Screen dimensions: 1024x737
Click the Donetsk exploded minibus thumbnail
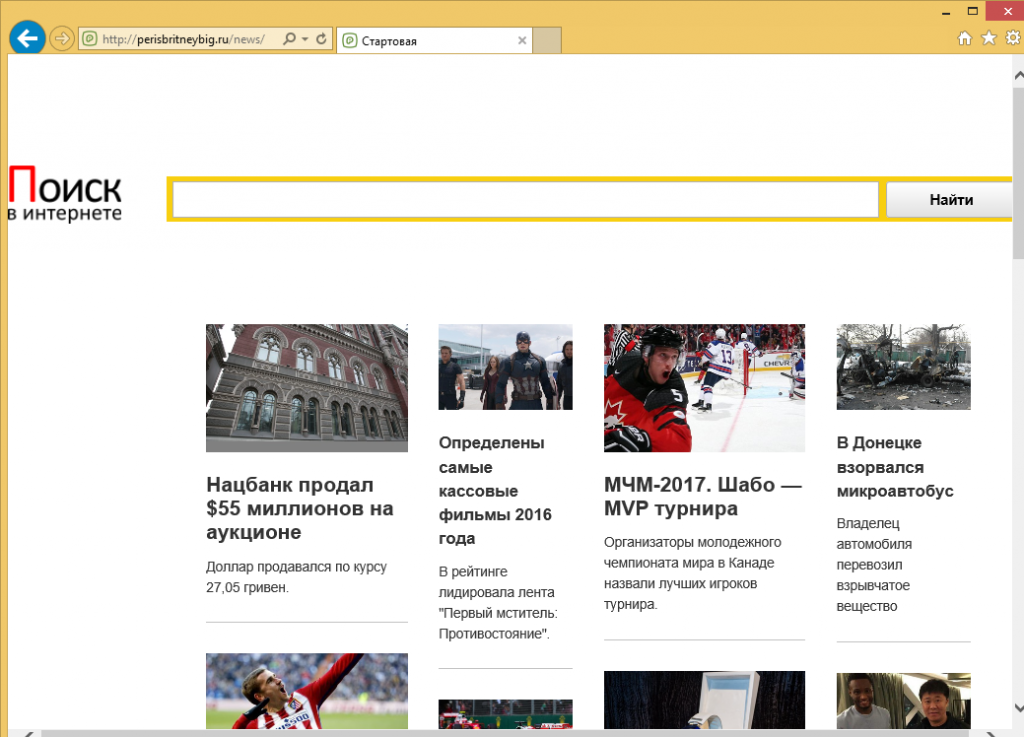903,366
